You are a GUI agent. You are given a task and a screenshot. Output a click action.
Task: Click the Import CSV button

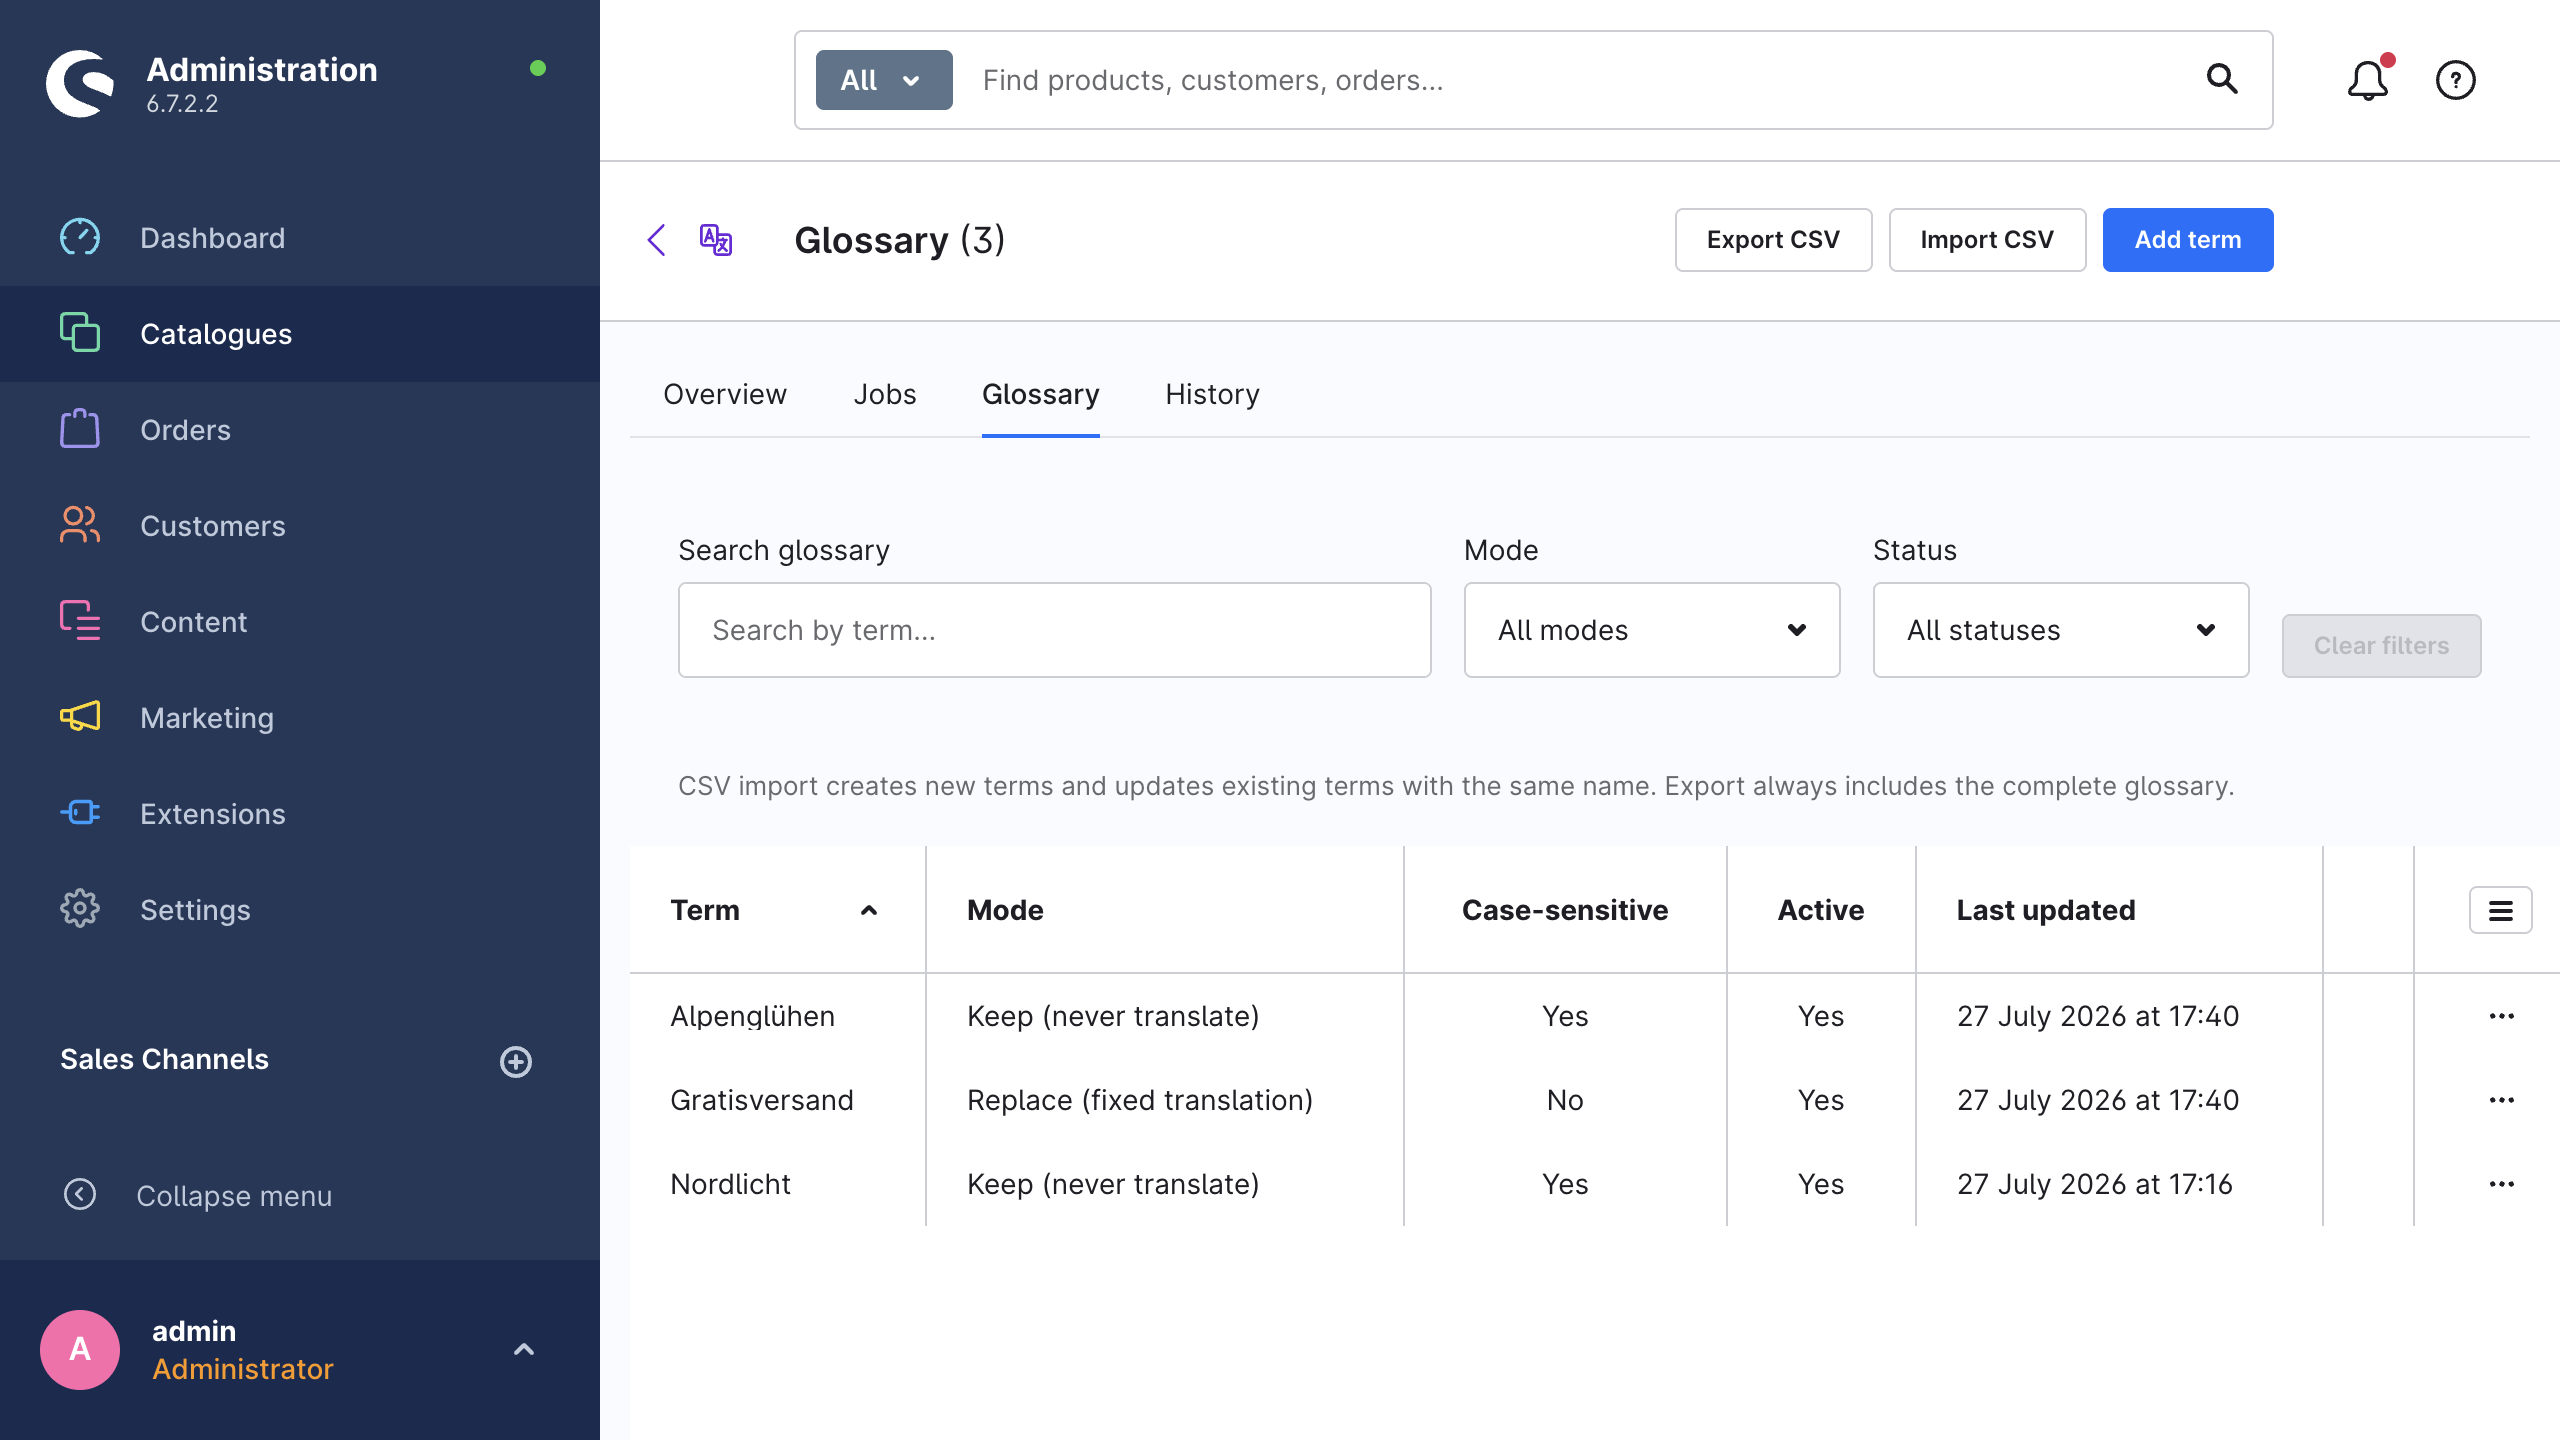click(1987, 240)
